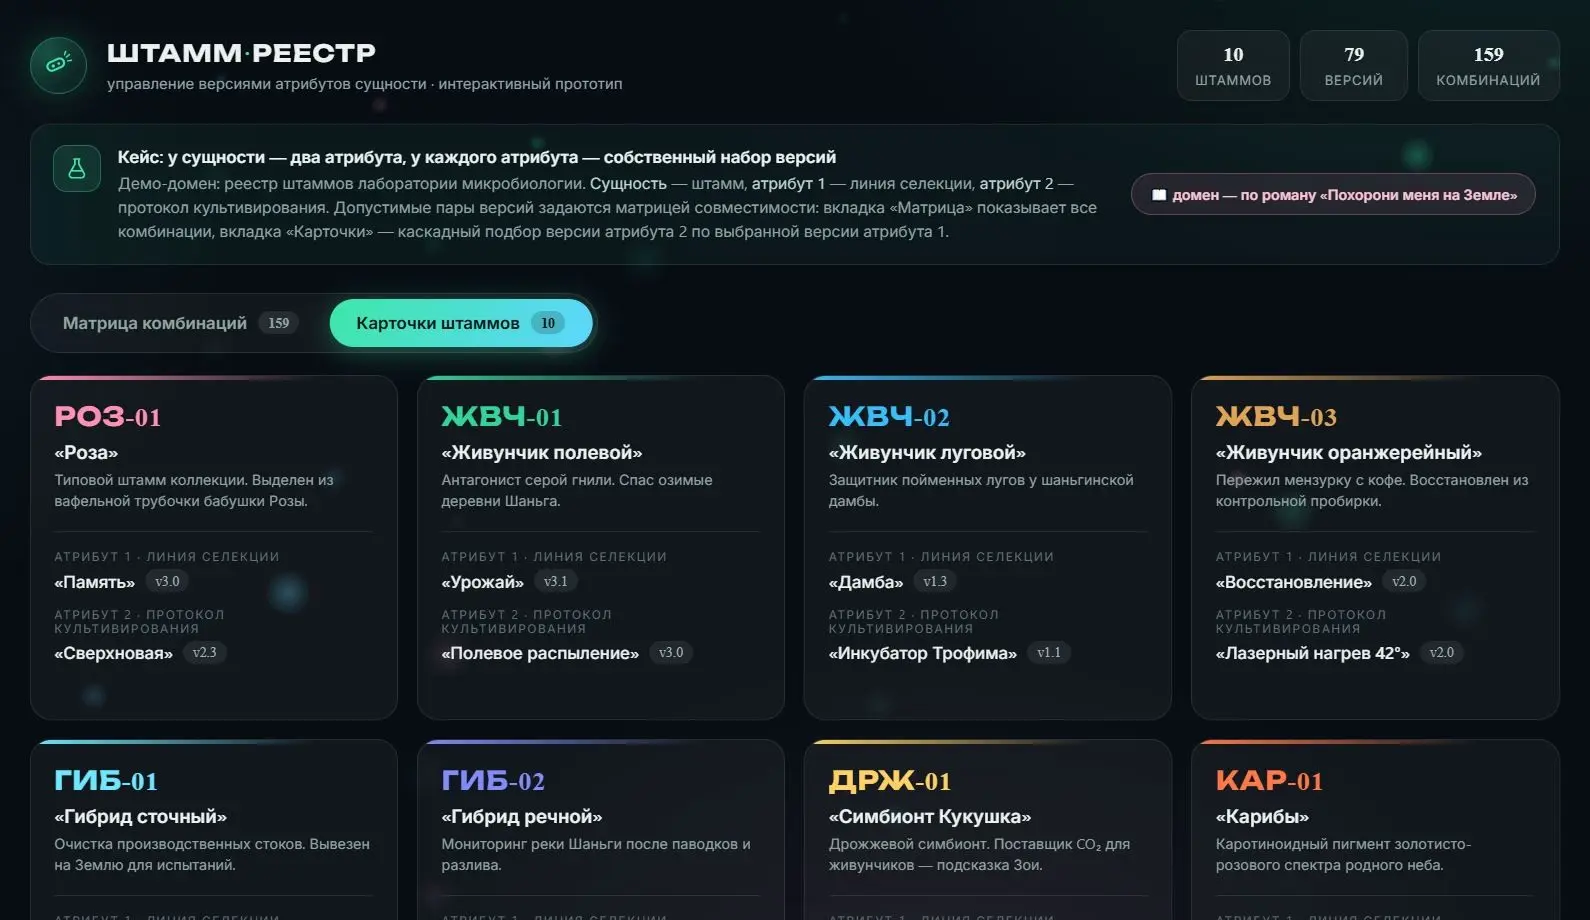Click the 159 count badge on Матрица tab

coord(279,323)
